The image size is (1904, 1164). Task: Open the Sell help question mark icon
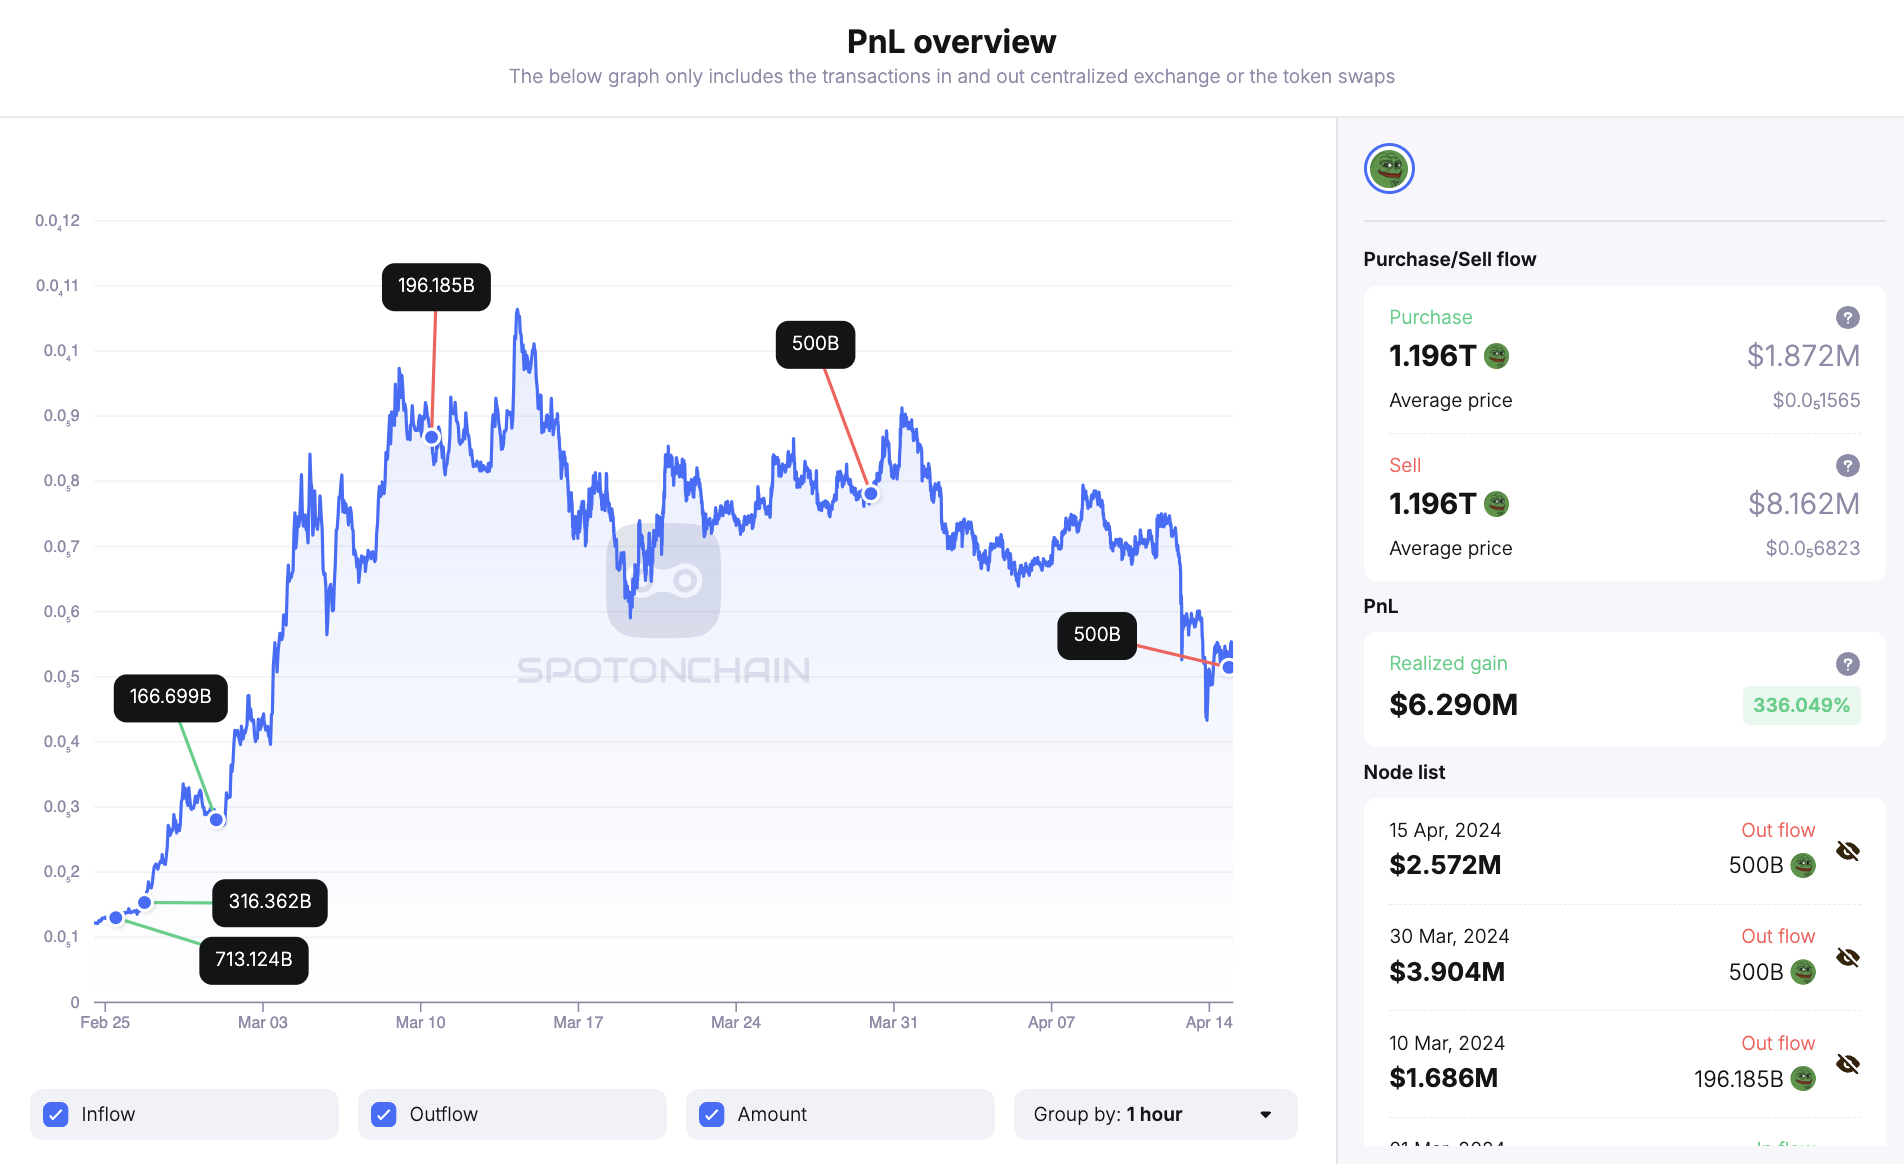(1847, 465)
